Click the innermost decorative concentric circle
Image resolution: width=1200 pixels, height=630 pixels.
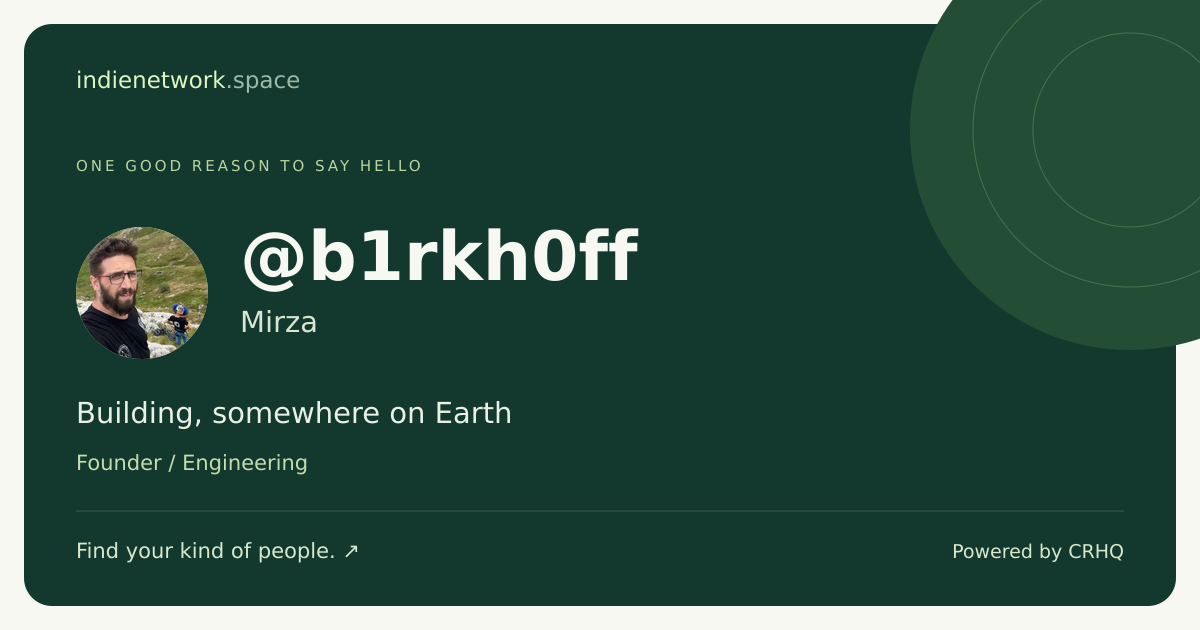[1130, 130]
